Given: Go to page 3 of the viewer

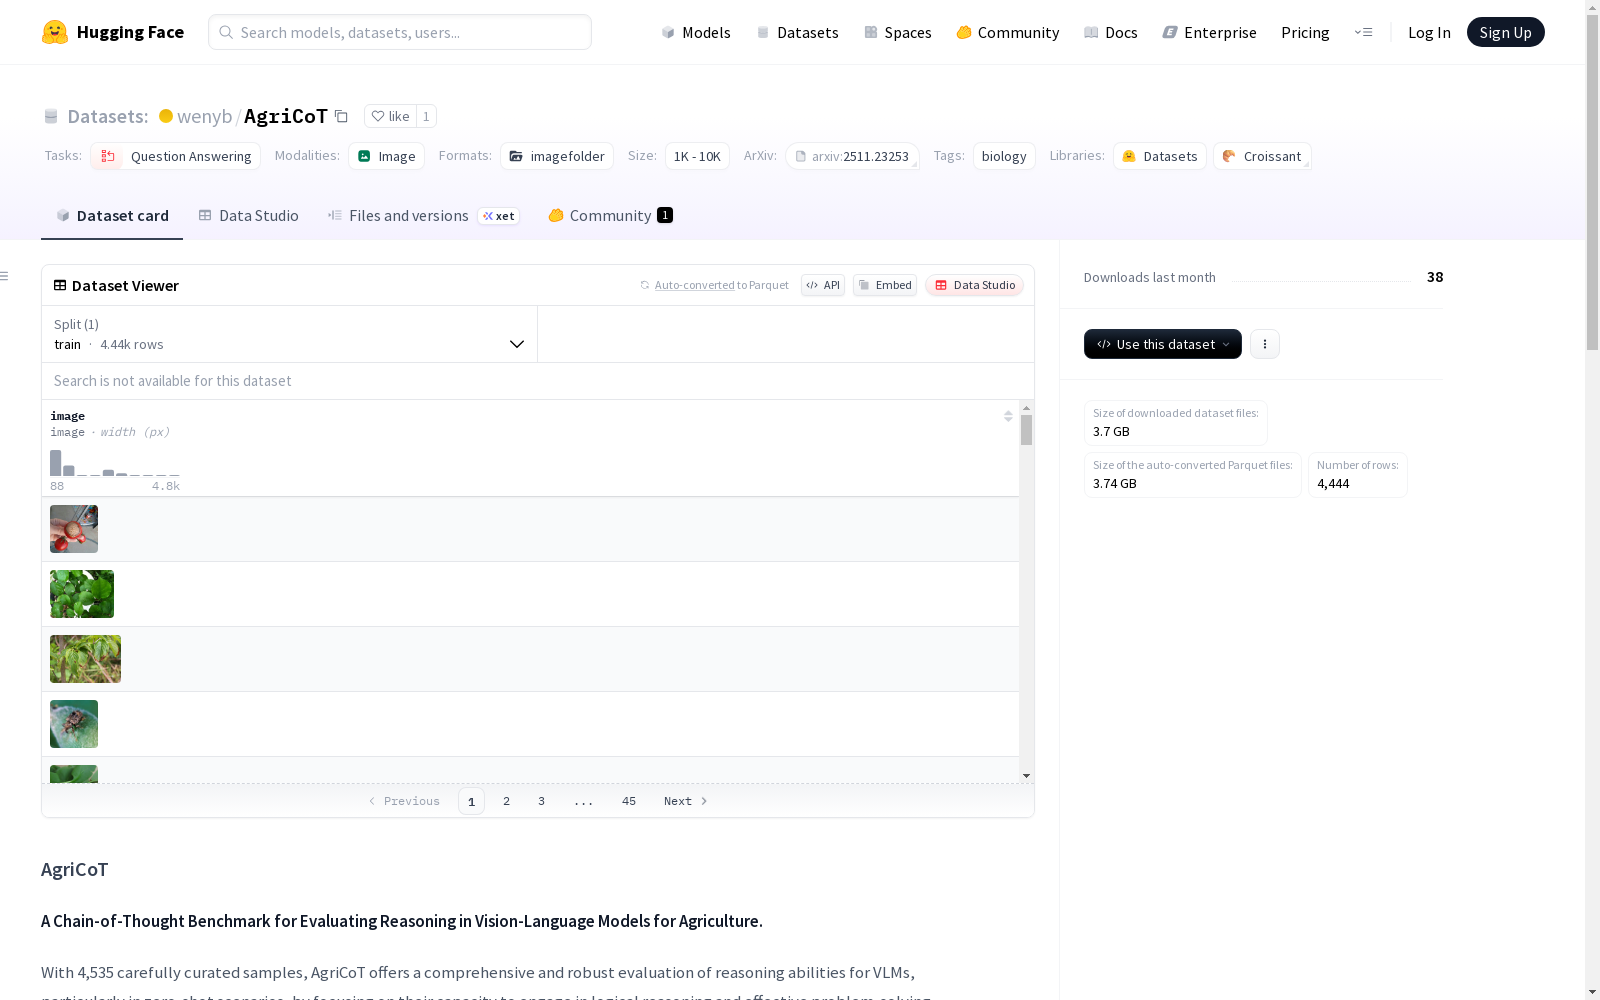Looking at the screenshot, I should (x=541, y=801).
